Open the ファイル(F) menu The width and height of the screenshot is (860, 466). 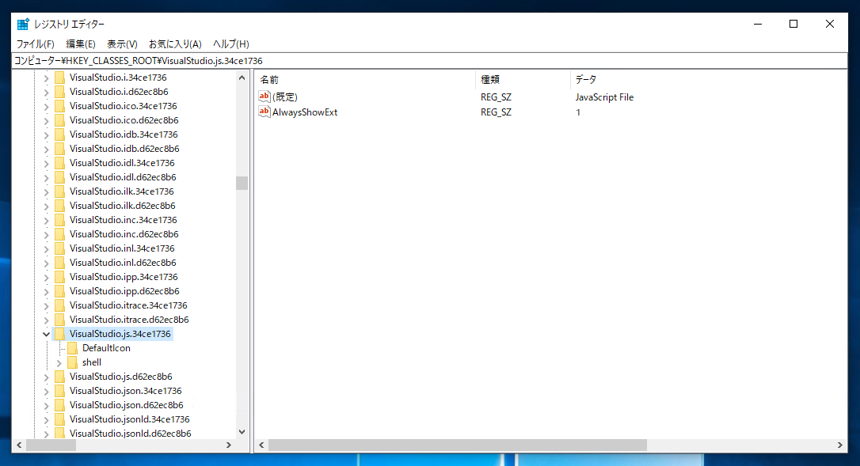[35, 44]
